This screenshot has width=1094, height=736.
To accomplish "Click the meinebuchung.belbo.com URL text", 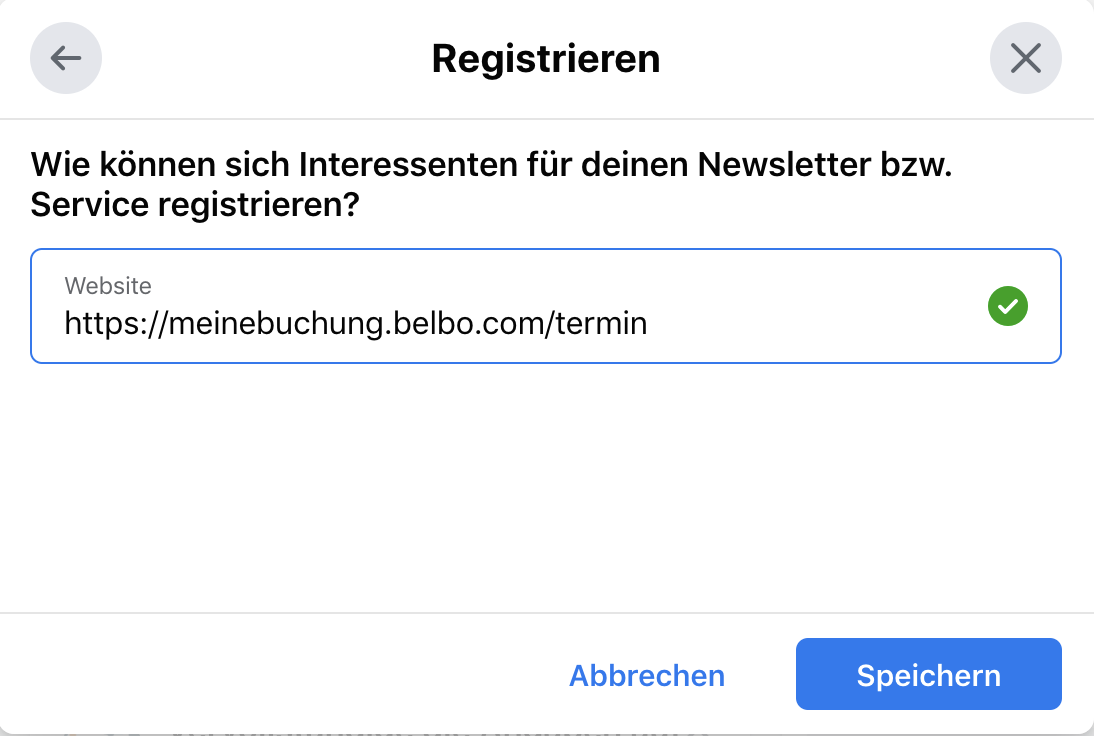I will (356, 323).
